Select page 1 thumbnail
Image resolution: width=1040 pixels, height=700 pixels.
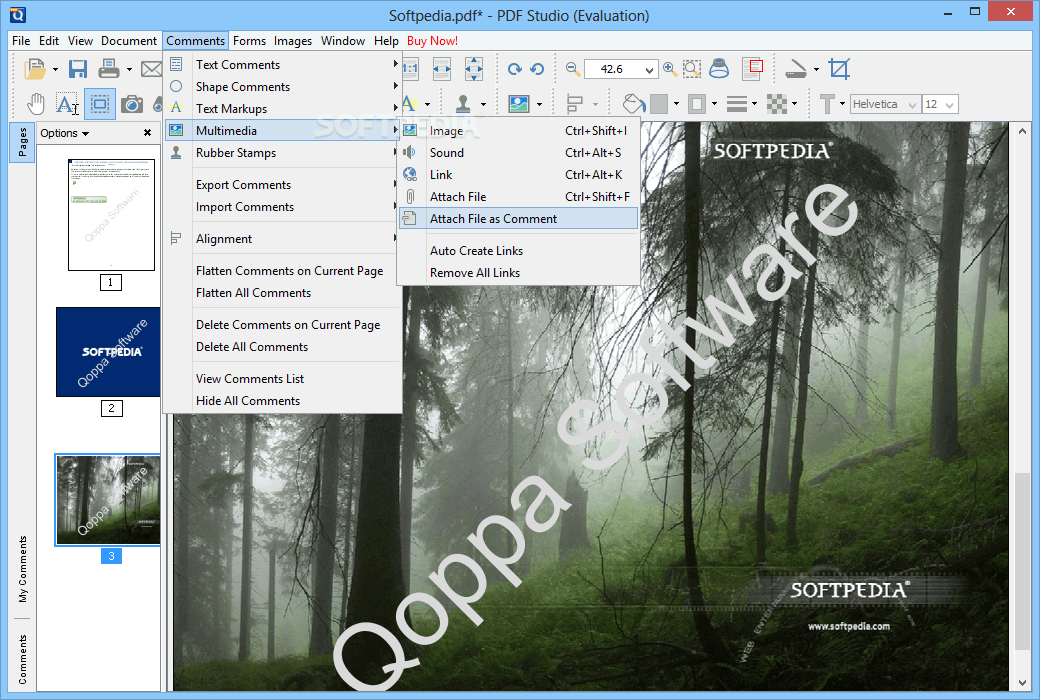click(111, 214)
